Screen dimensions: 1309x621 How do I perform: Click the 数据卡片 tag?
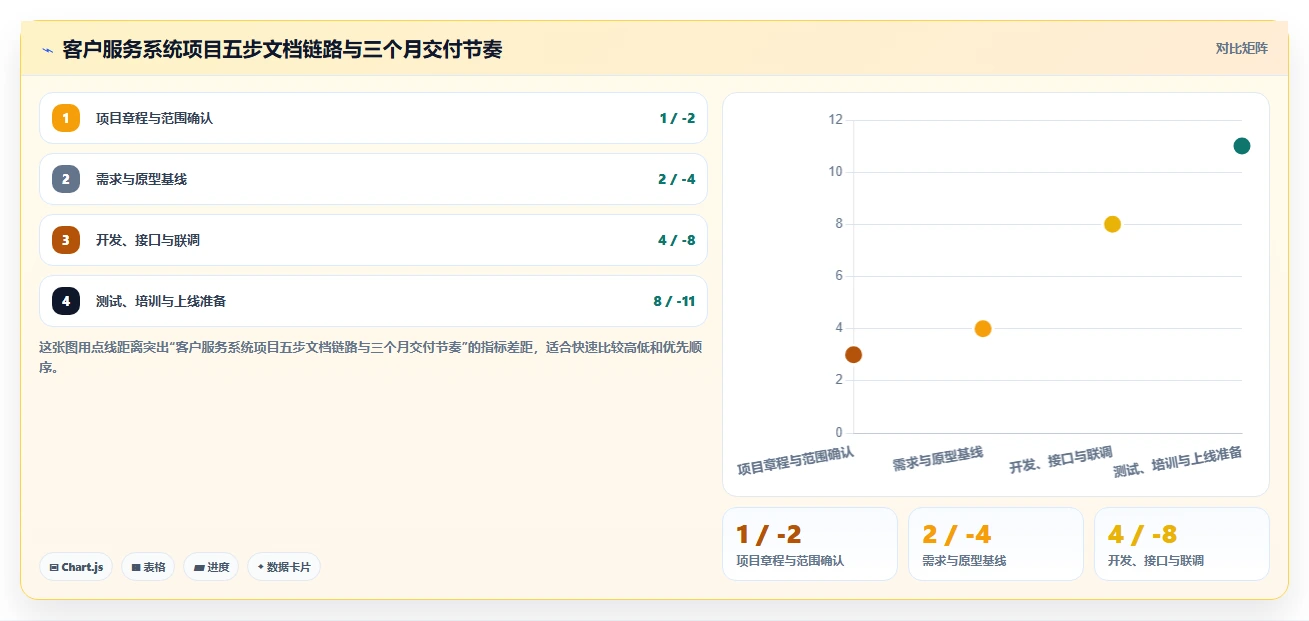pyautogui.click(x=284, y=567)
